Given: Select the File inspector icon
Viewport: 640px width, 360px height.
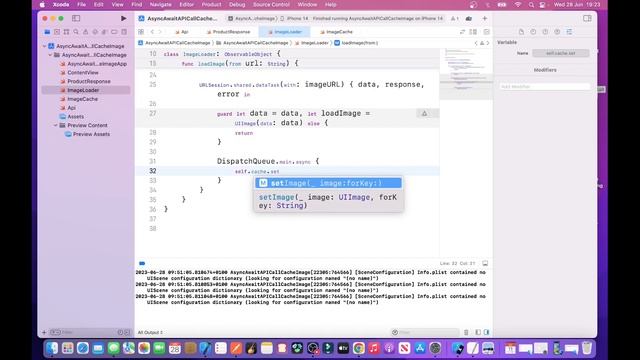Looking at the screenshot, I should tap(521, 32).
